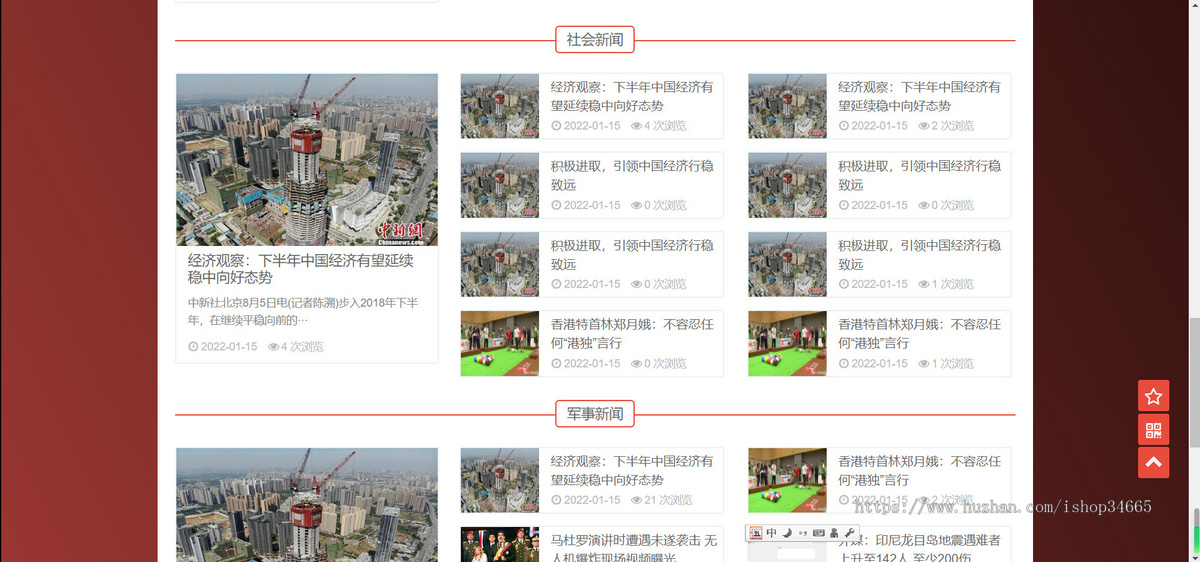Toggle the 中 Chinese/English mode on IME toolbar
Screen dimensions: 1200x562
pos(772,533)
